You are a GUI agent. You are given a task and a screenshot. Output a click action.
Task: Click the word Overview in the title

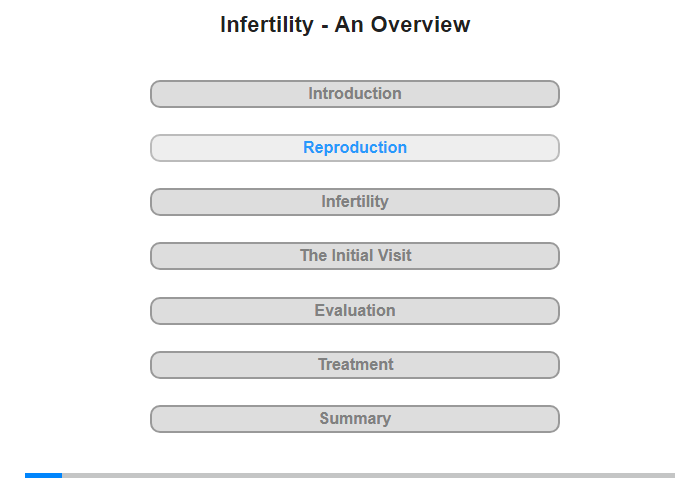point(421,25)
